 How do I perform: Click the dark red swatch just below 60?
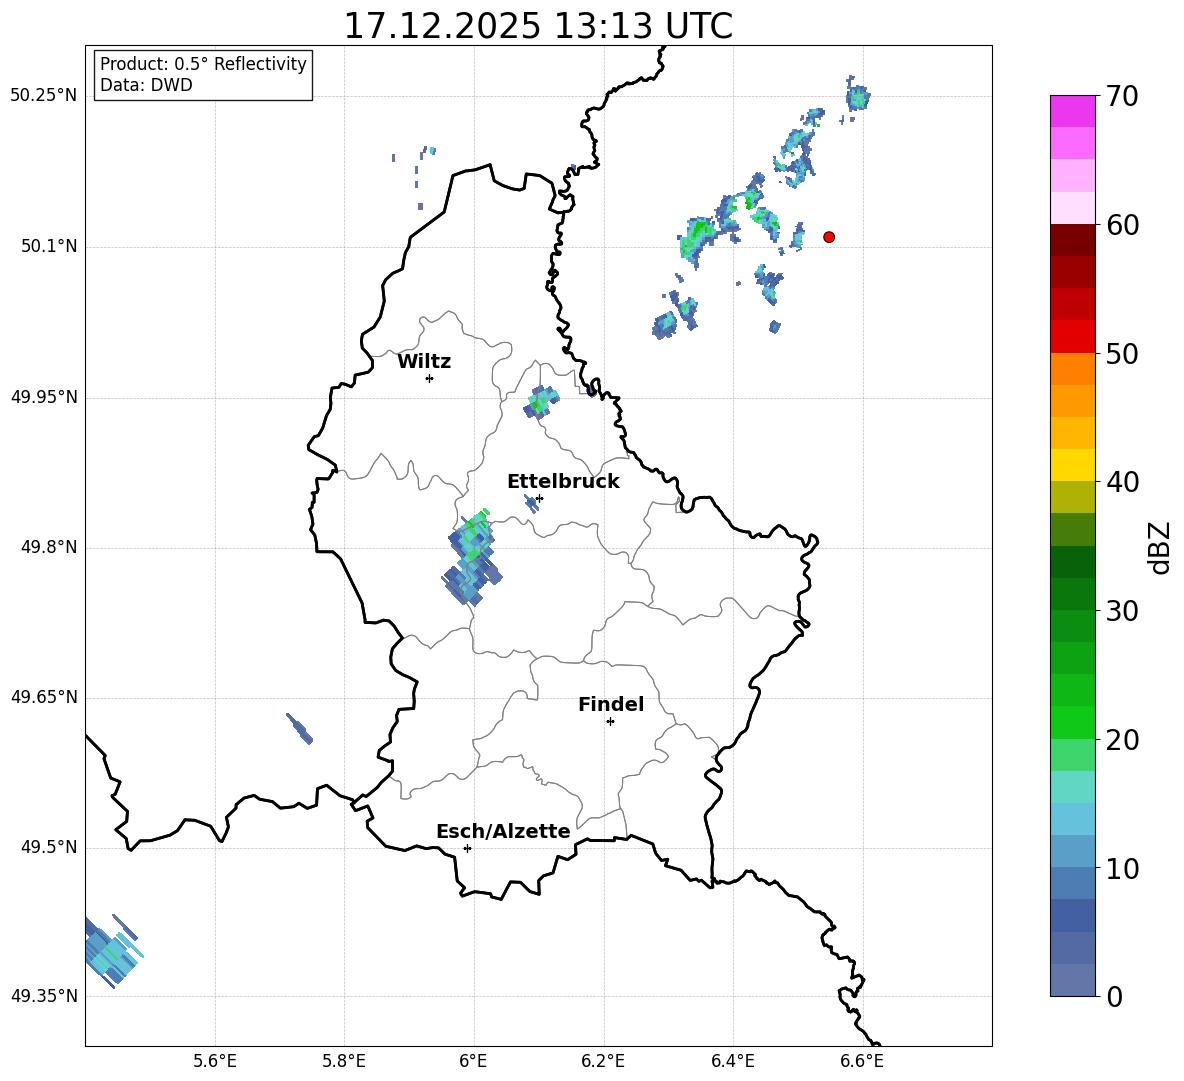[x=1073, y=240]
